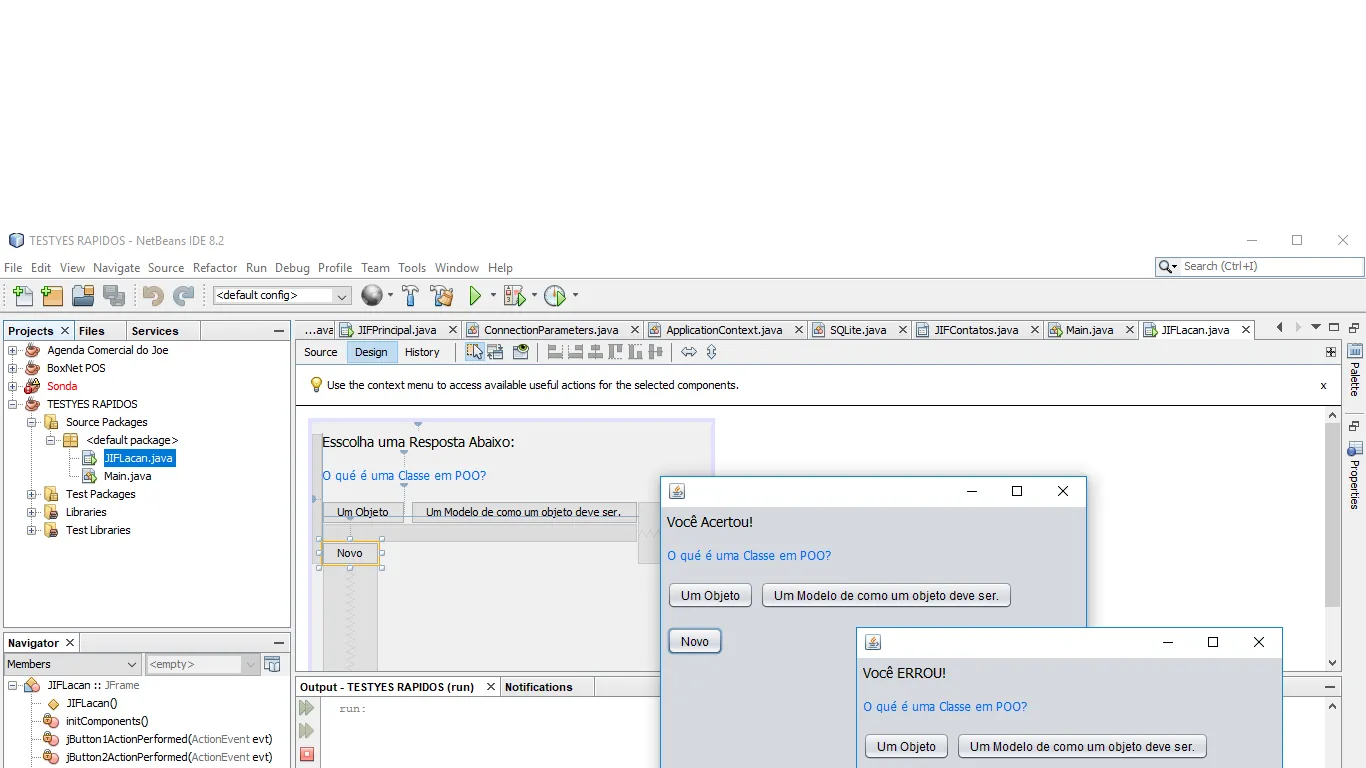Click the Center Vertically alignment icon
The image size is (1366, 768).
[x=655, y=352]
